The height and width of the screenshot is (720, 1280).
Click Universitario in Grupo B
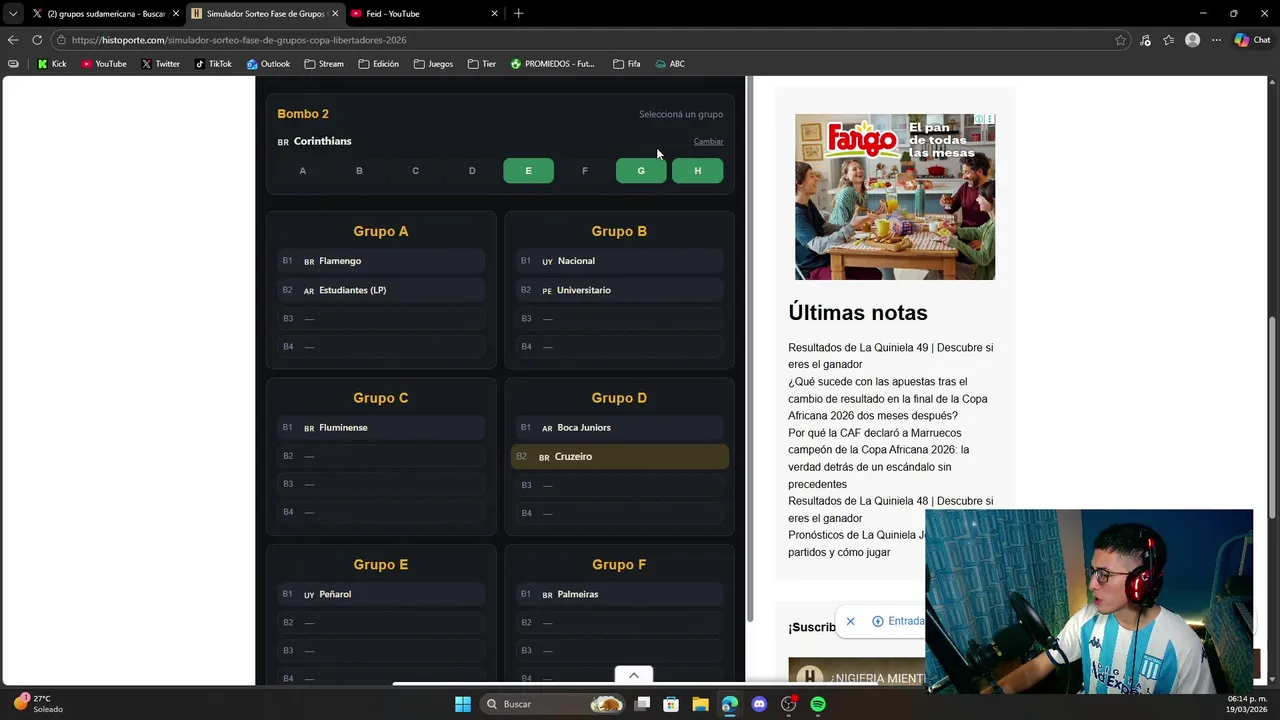[619, 290]
